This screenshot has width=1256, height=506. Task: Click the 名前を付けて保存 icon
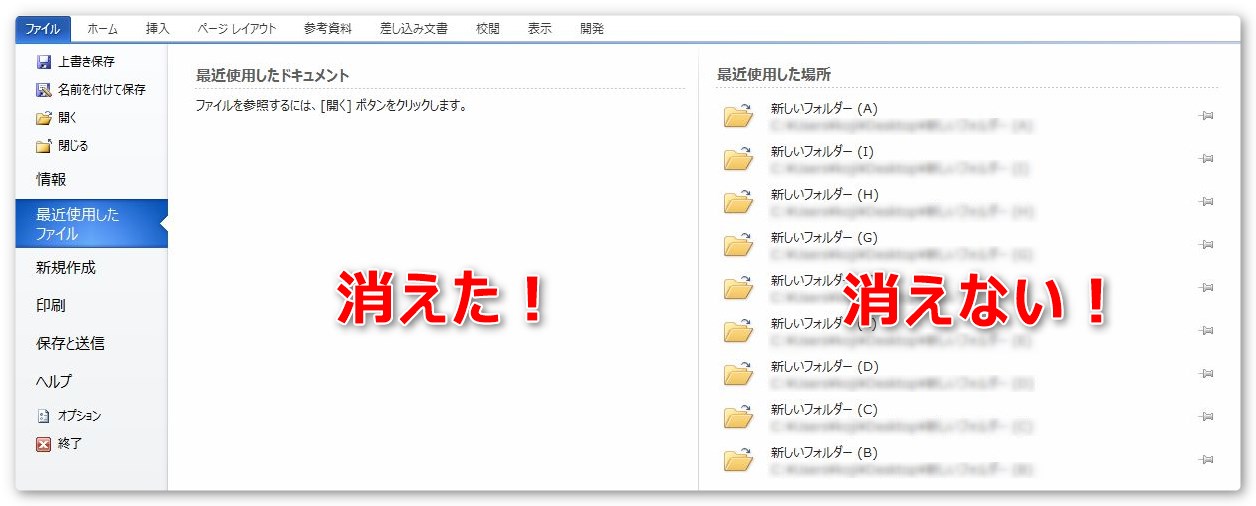[44, 90]
